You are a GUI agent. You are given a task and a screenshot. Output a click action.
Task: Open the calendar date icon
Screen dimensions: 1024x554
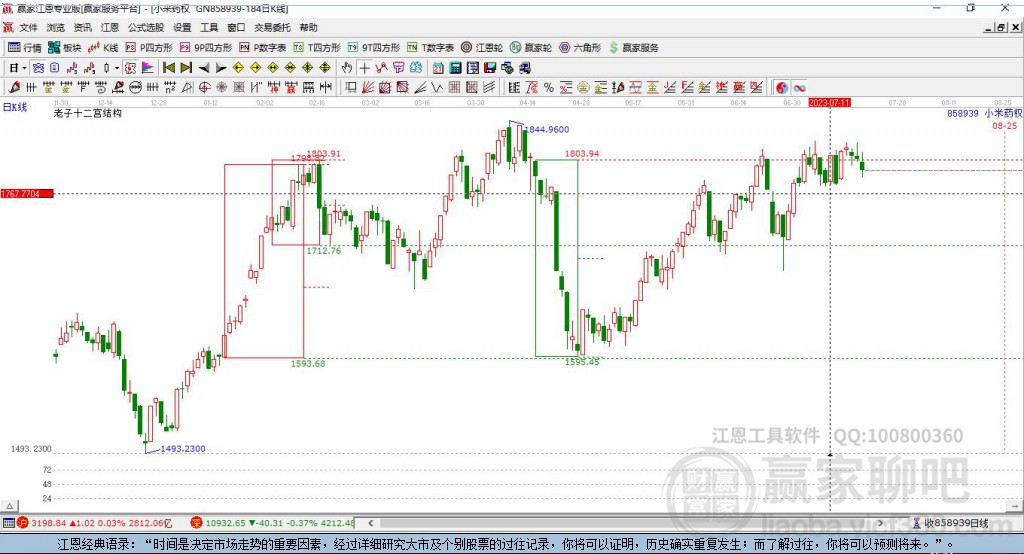click(x=438, y=68)
